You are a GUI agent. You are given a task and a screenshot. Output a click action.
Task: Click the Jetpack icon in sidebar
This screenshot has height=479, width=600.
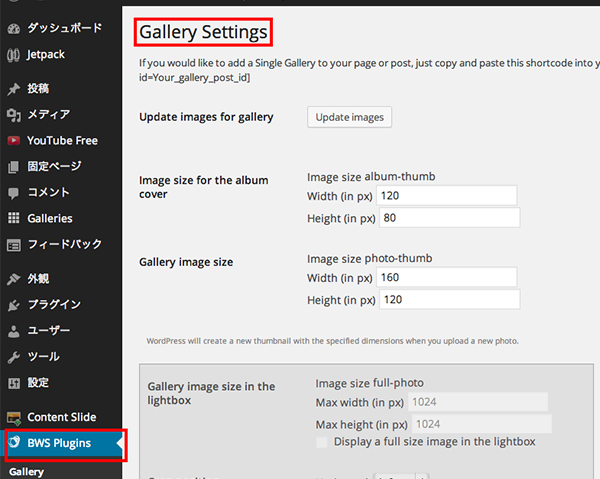(x=13, y=54)
